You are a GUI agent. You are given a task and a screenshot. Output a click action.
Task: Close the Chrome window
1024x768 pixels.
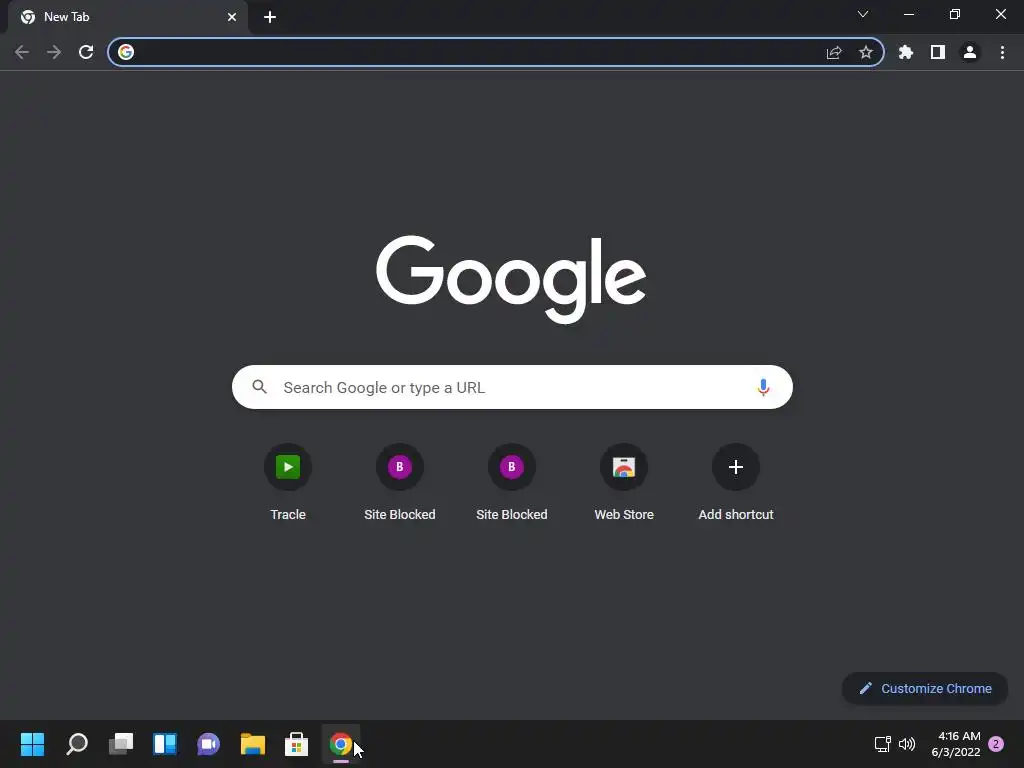click(x=1000, y=14)
